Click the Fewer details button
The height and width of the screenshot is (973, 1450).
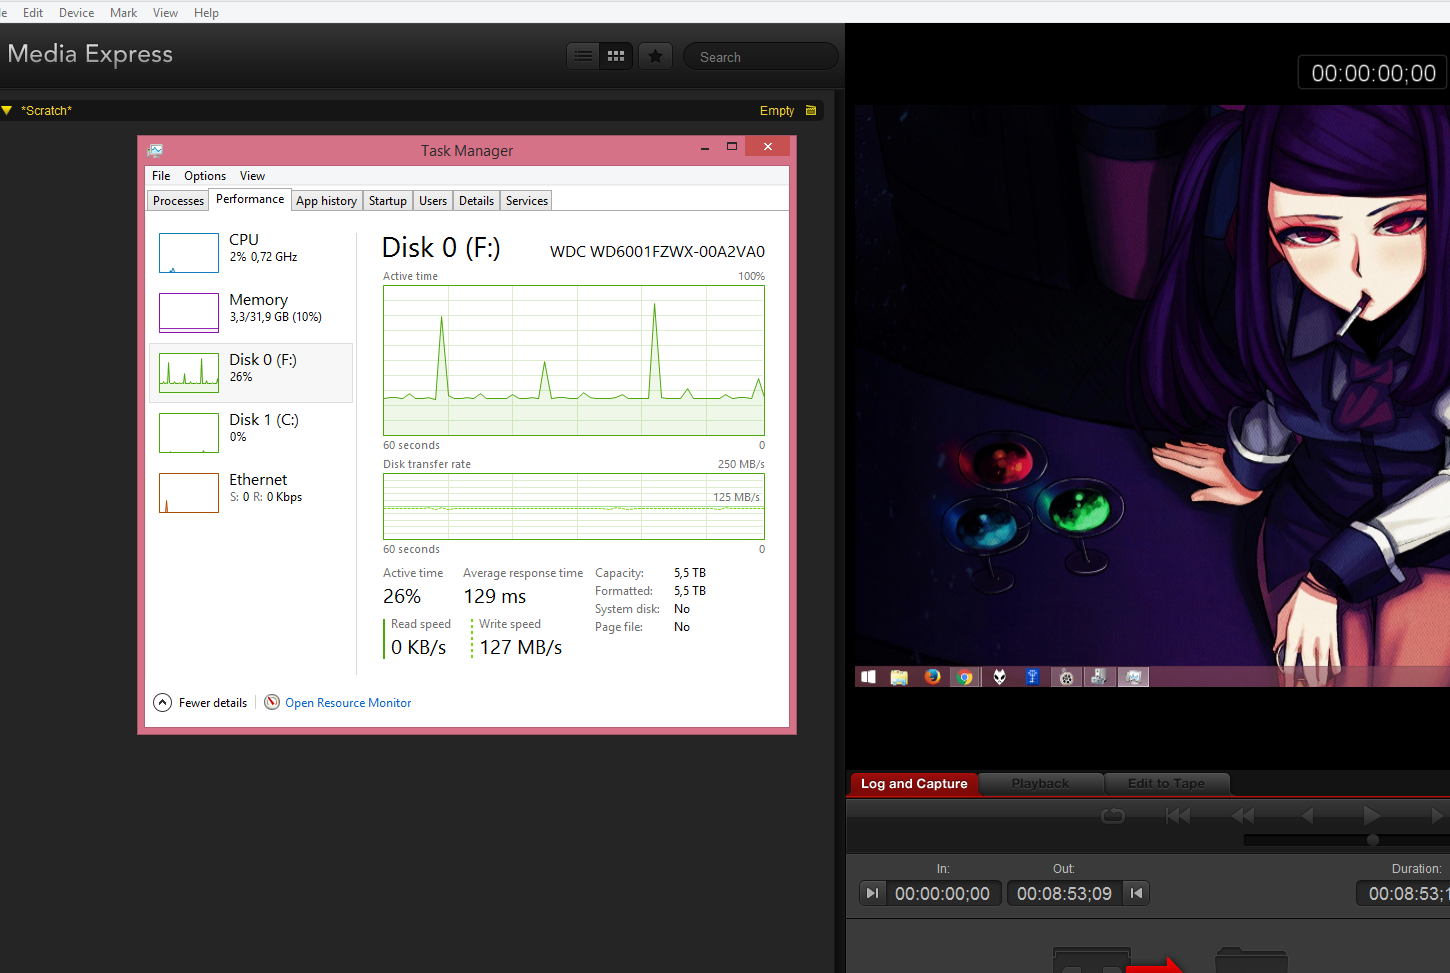click(201, 703)
